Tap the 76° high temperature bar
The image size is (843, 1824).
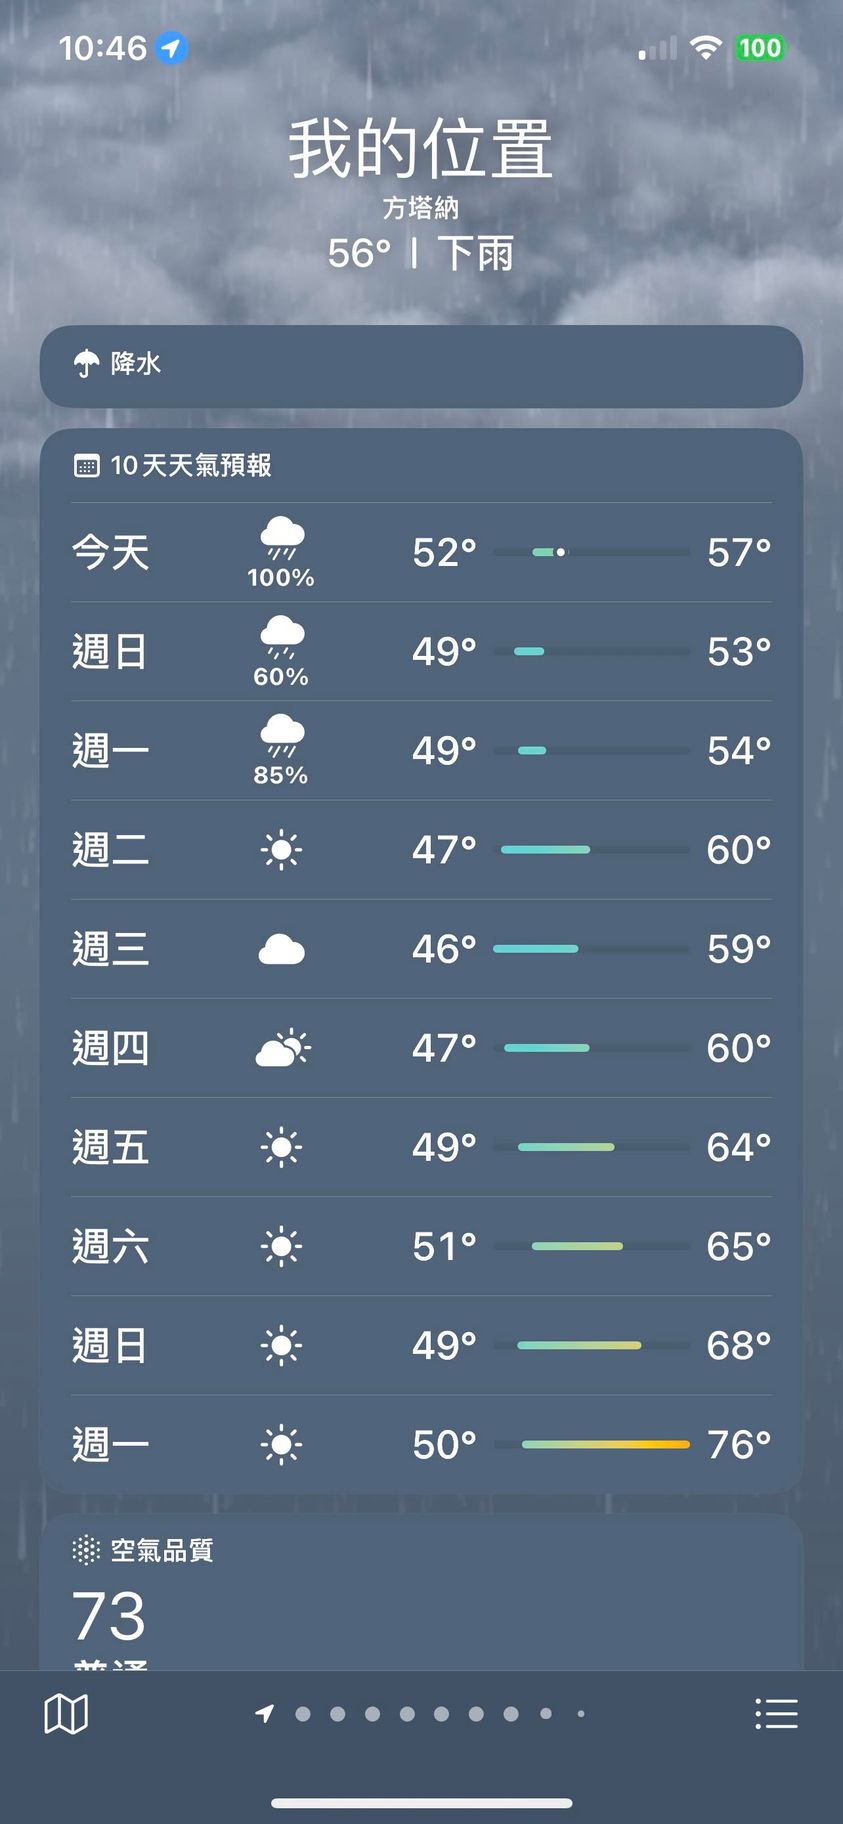pyautogui.click(x=605, y=1445)
